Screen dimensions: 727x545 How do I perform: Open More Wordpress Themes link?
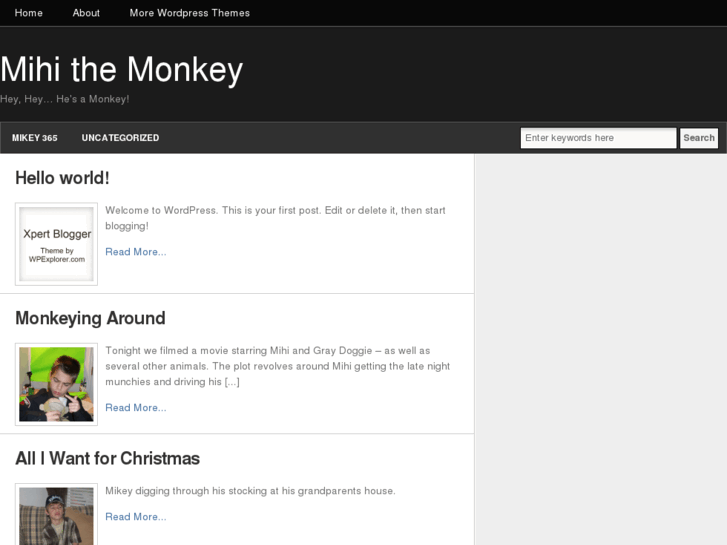pyautogui.click(x=190, y=13)
